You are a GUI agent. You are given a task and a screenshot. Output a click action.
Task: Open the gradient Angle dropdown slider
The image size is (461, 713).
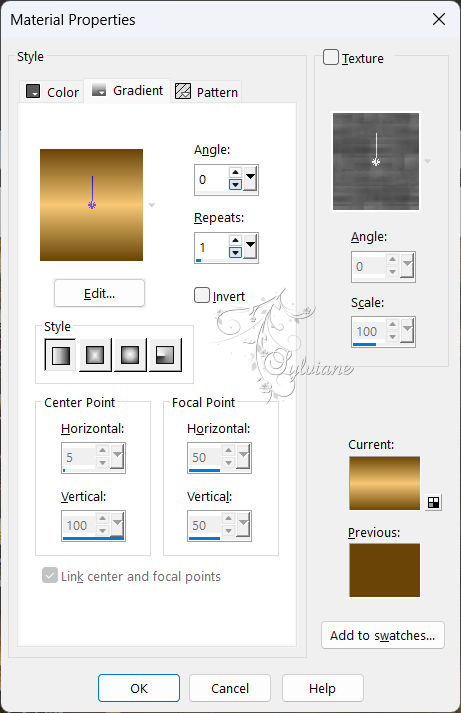[x=251, y=179]
